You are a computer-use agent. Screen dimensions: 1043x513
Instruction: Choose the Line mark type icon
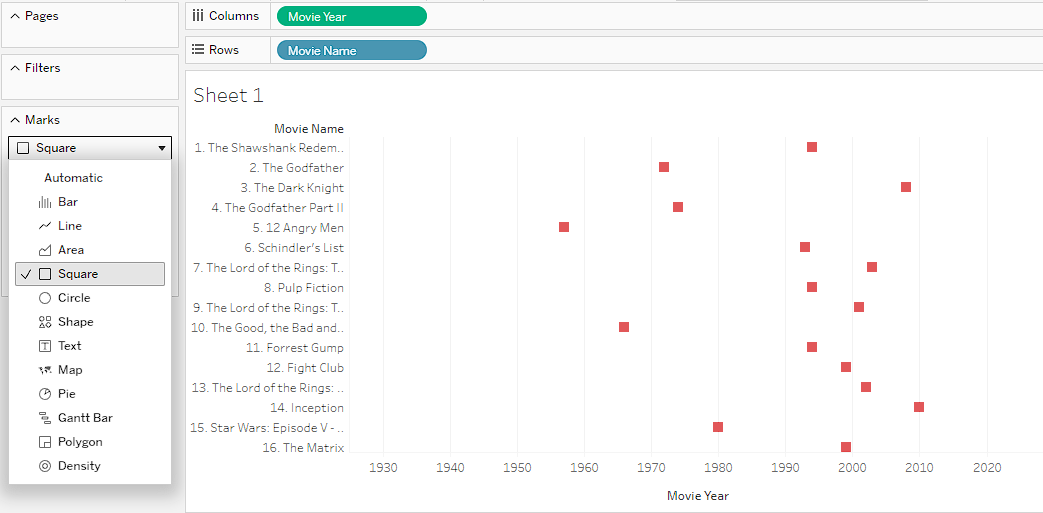pos(45,226)
